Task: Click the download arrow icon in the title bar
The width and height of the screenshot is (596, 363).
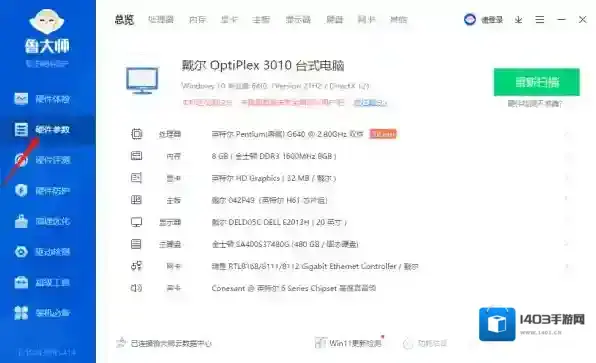Action: (518, 20)
